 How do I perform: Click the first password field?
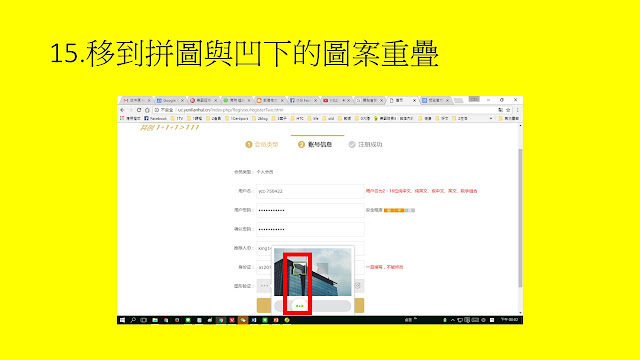310,210
